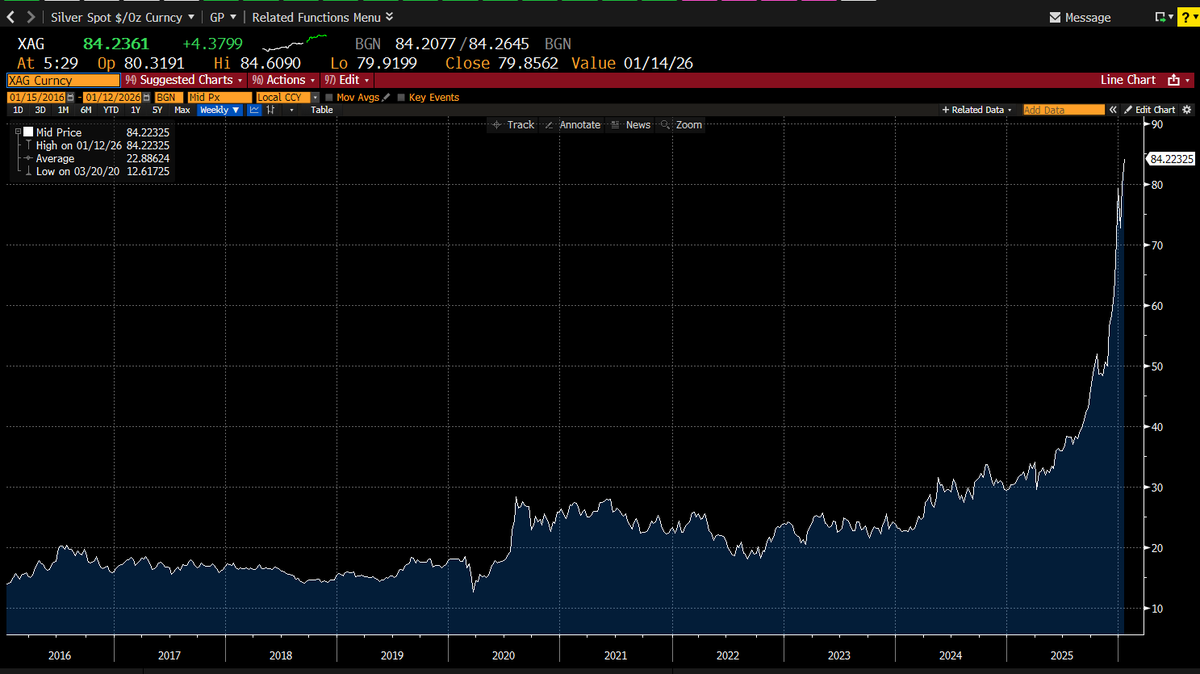This screenshot has height=674, width=1200.
Task: Select the 6M range
Action: coord(86,110)
